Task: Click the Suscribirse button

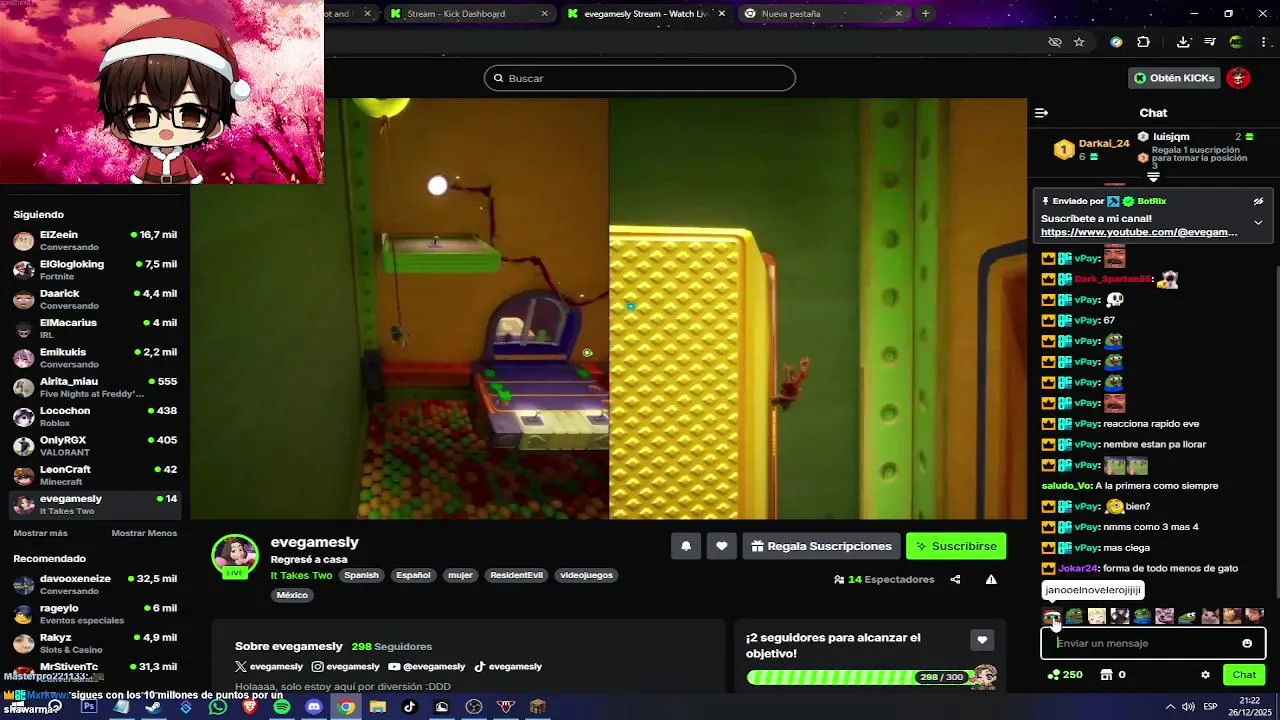Action: click(956, 546)
